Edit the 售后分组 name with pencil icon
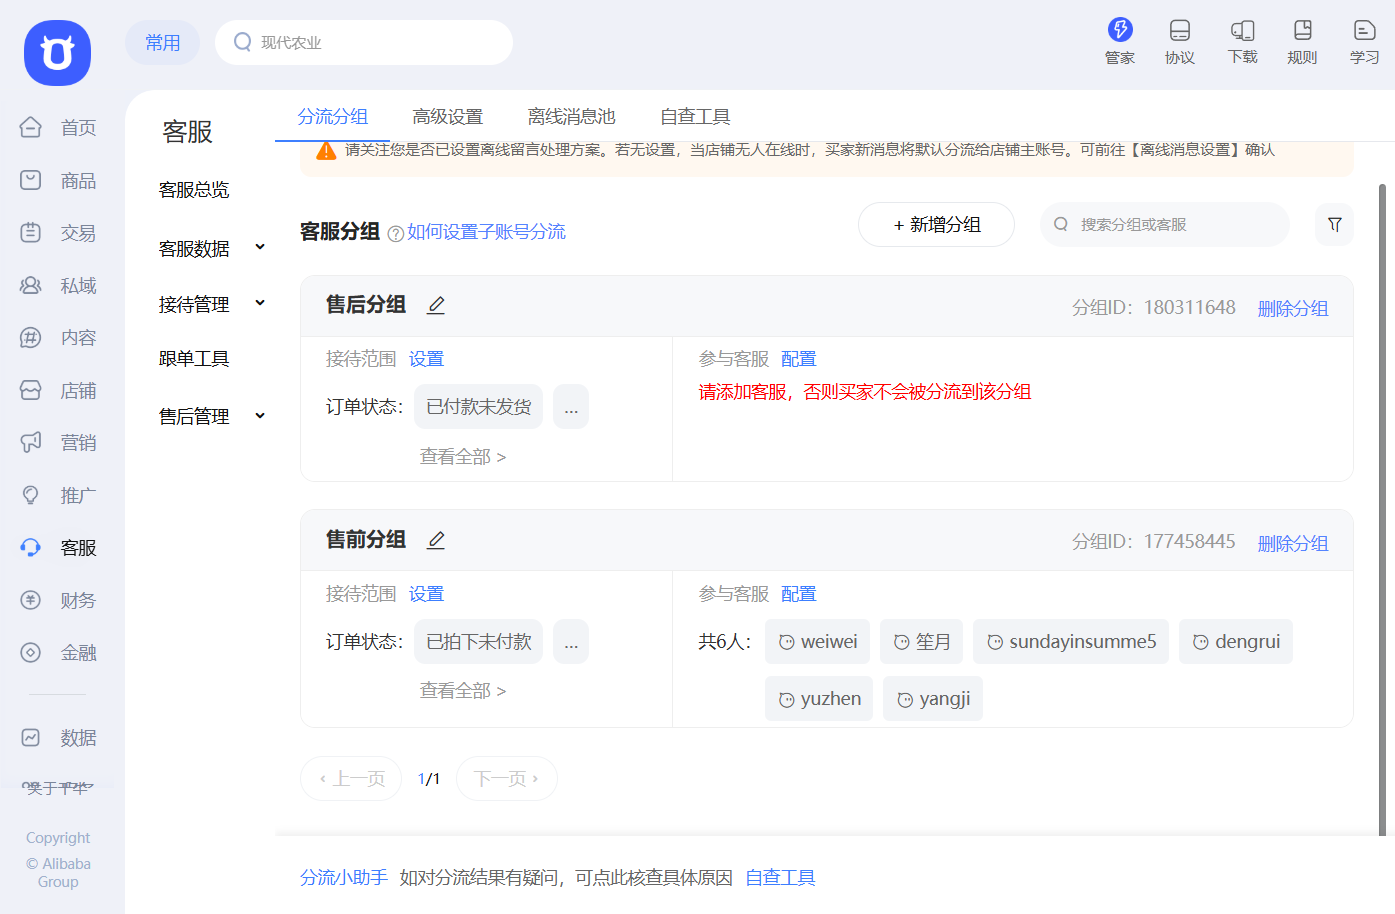 (436, 305)
